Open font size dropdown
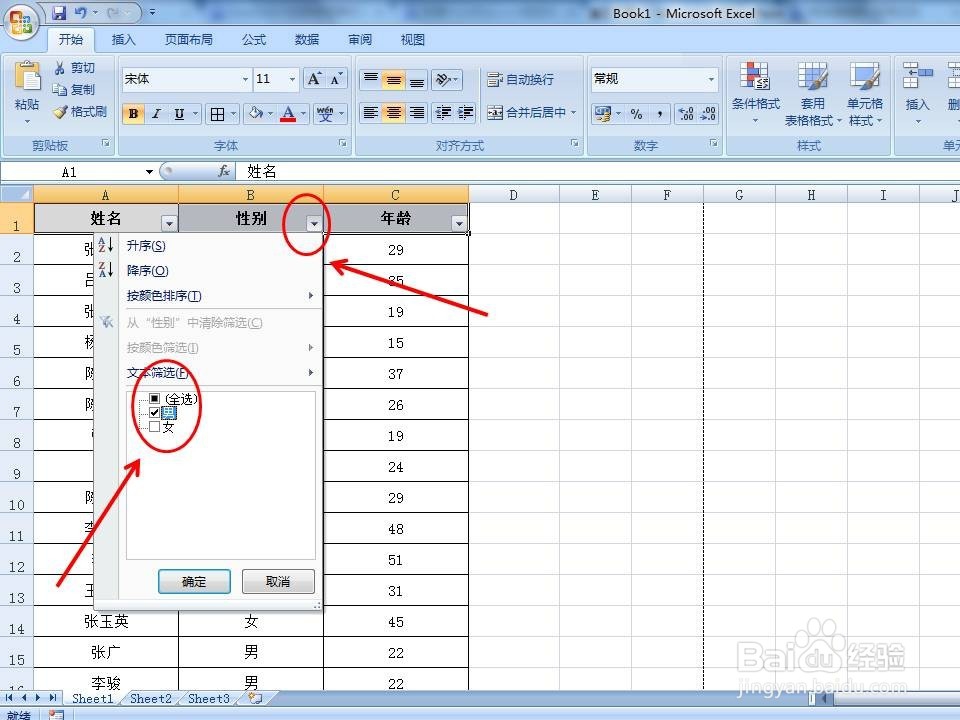Screen dimensions: 960x720 [292, 80]
